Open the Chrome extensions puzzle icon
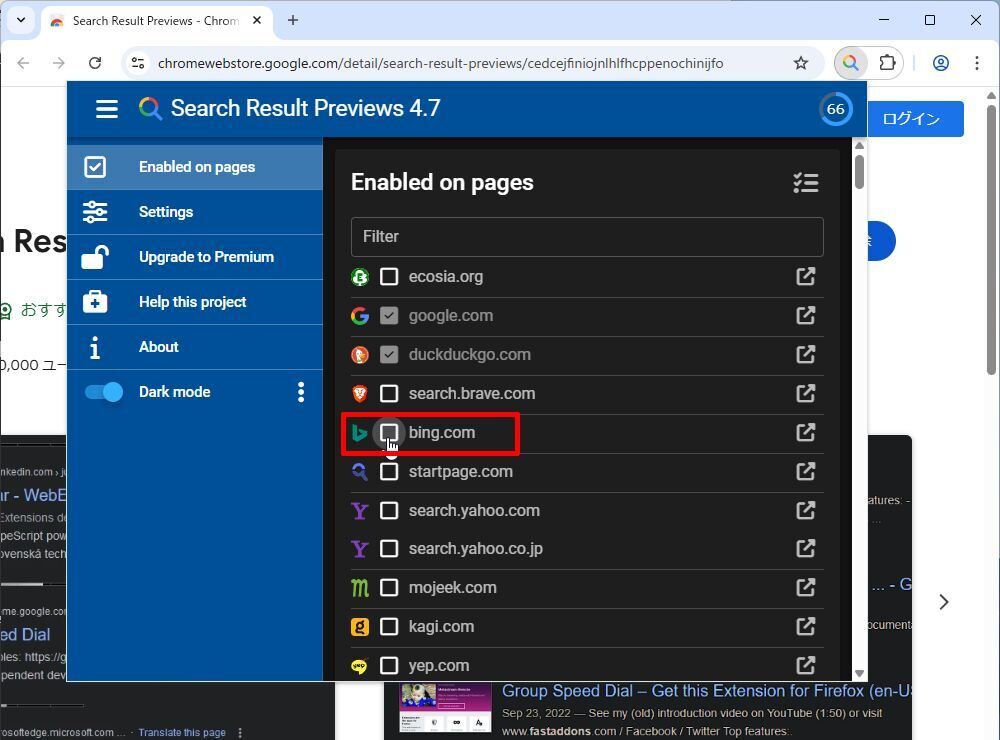Screen dimensions: 1000x740 coord(887,63)
